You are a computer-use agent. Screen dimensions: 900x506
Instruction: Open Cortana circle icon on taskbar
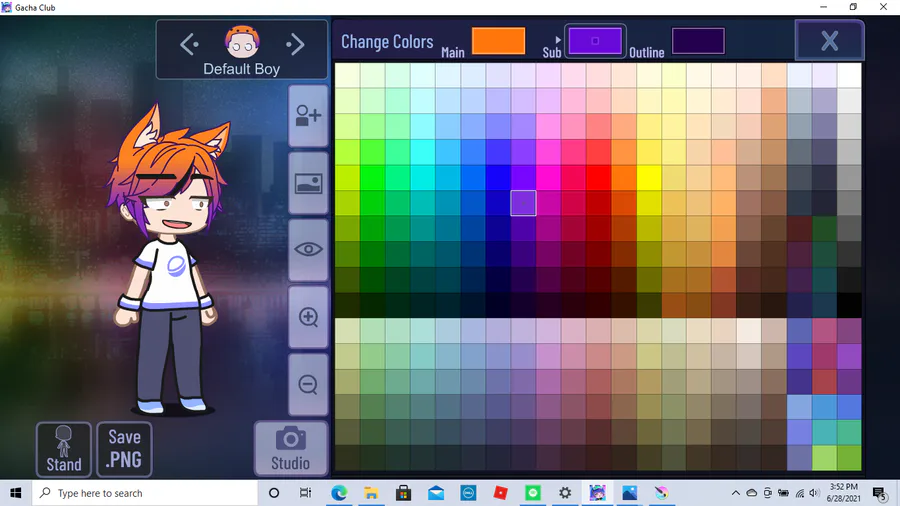tap(274, 493)
